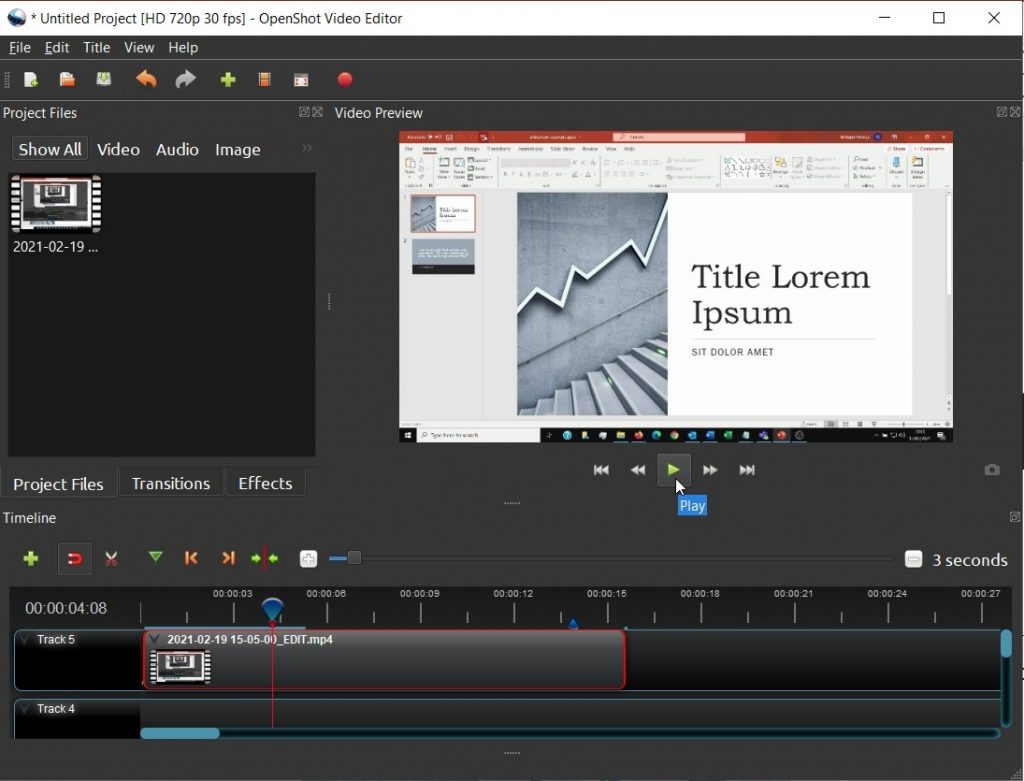Screen dimensions: 1024x781
Task: Close the Project Files panel
Action: (317, 112)
